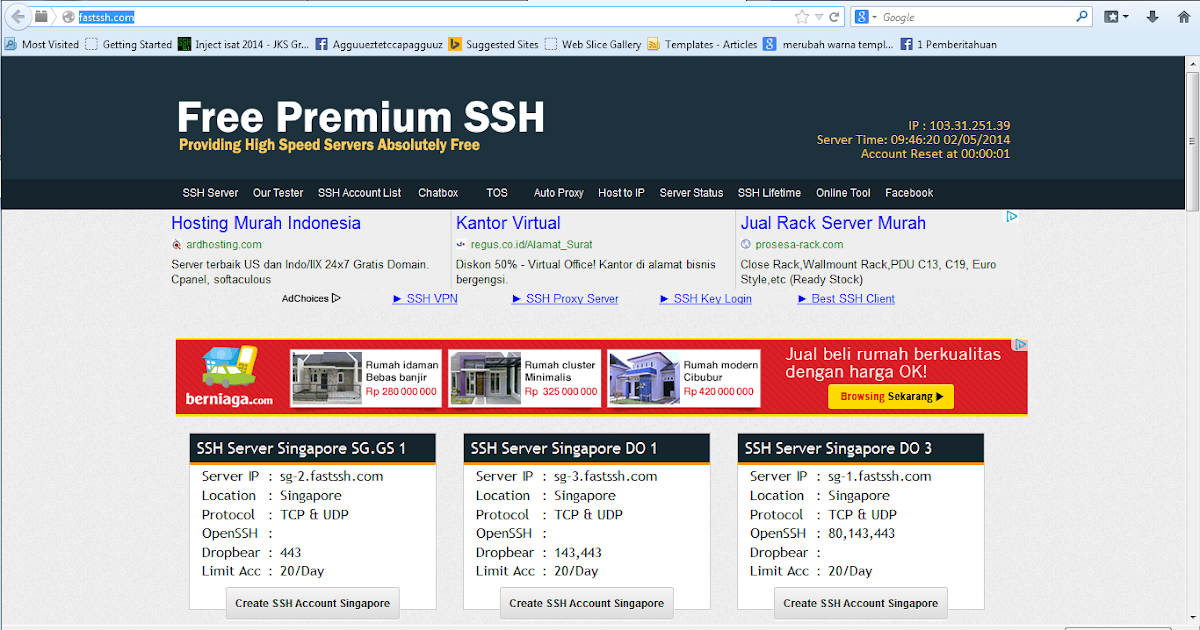Click the ardhosting.com ad URL

(x=223, y=245)
